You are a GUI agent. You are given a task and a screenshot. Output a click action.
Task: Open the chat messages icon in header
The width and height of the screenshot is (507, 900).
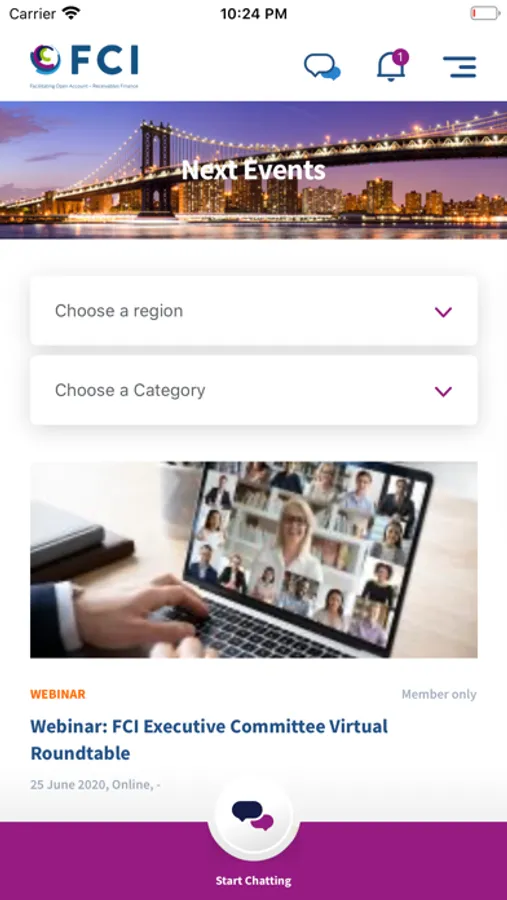click(x=322, y=67)
